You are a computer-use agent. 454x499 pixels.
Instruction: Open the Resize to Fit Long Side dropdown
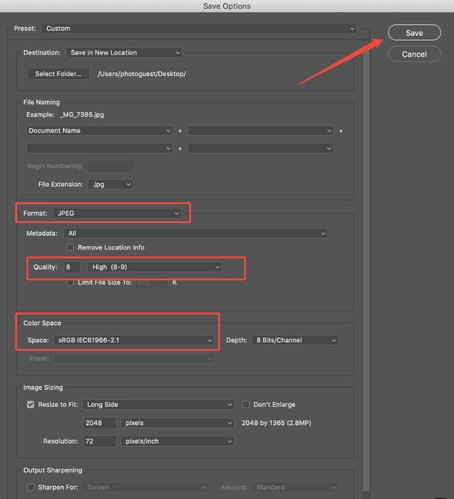[x=158, y=404]
